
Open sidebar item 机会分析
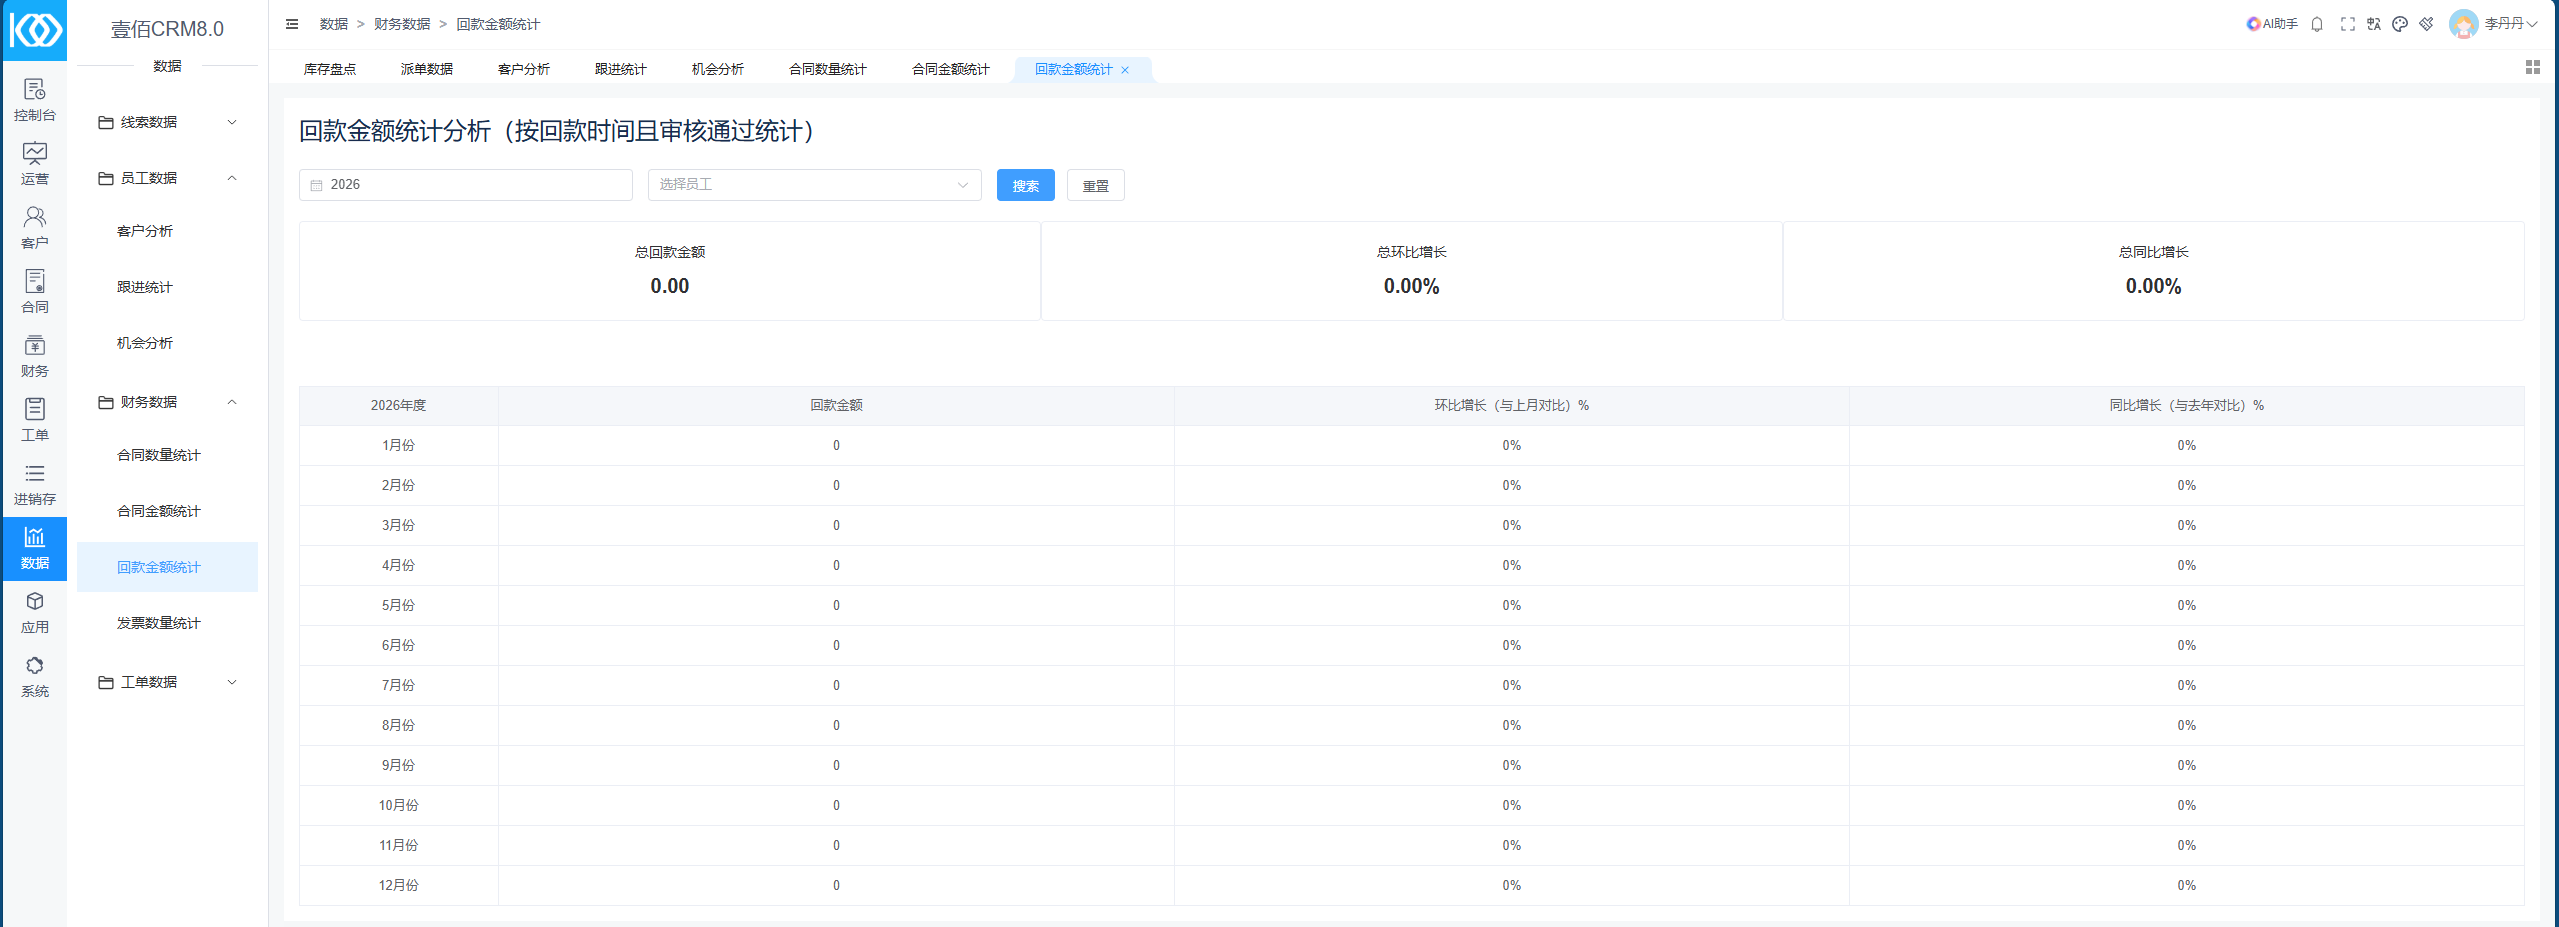click(x=167, y=343)
